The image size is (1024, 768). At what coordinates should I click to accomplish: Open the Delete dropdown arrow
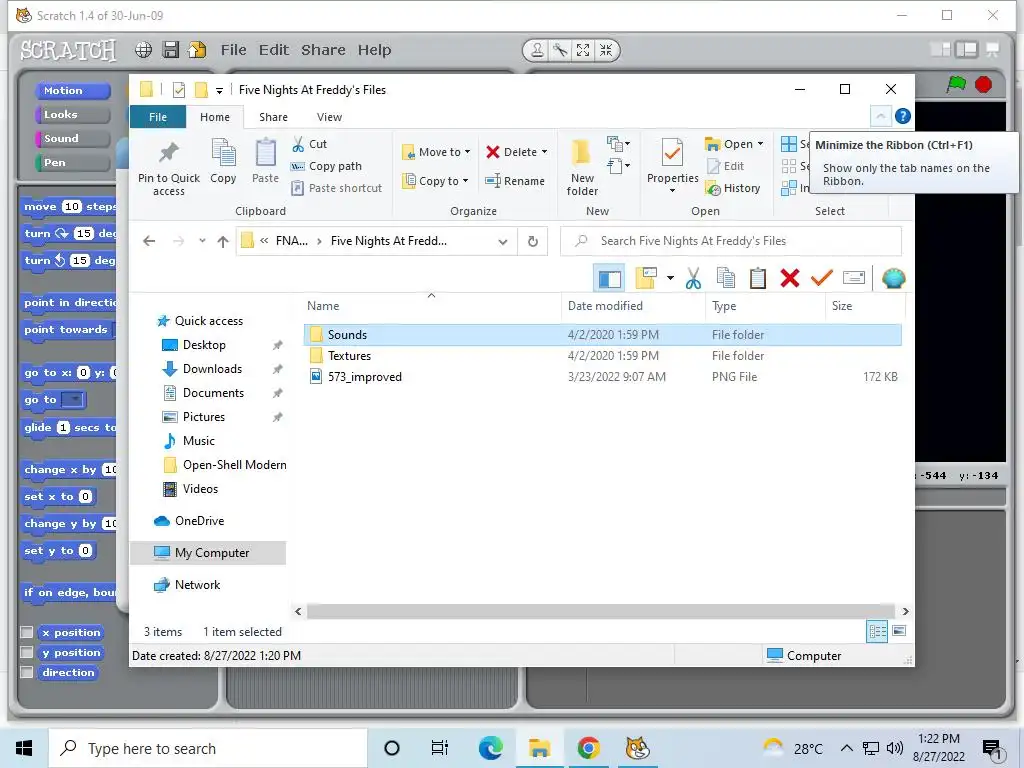point(544,152)
